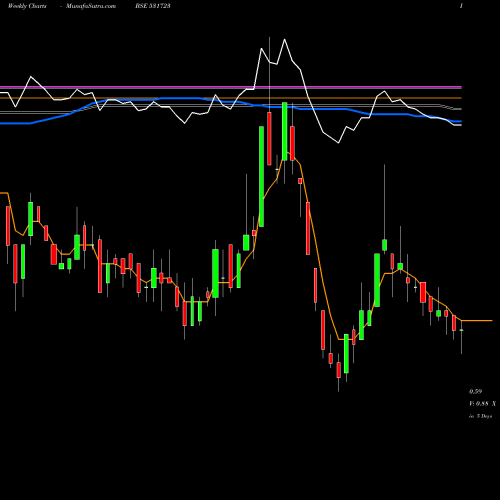Click the lowest red candlestick at the chart bottom
The width and height of the screenshot is (500, 500).
pyautogui.click(x=339, y=370)
